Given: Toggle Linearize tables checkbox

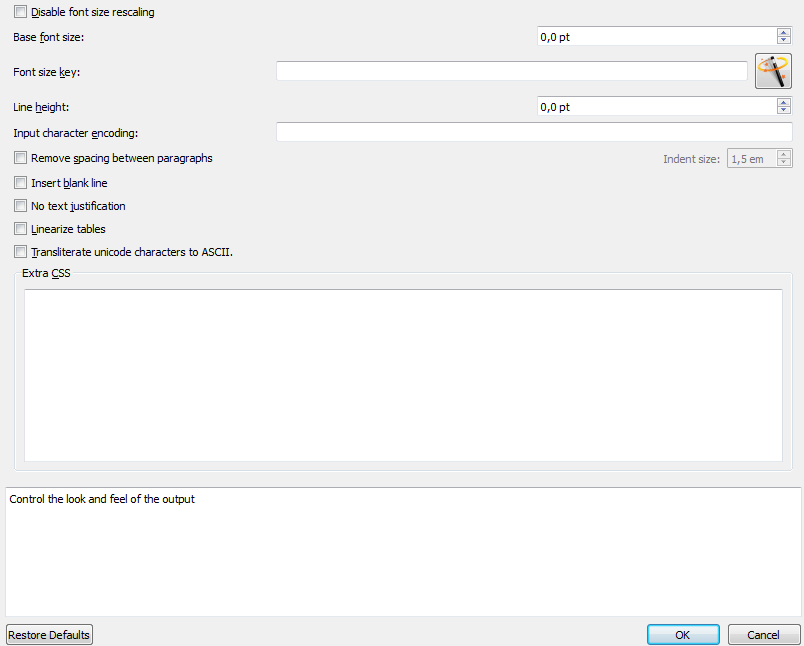Looking at the screenshot, I should pos(21,229).
